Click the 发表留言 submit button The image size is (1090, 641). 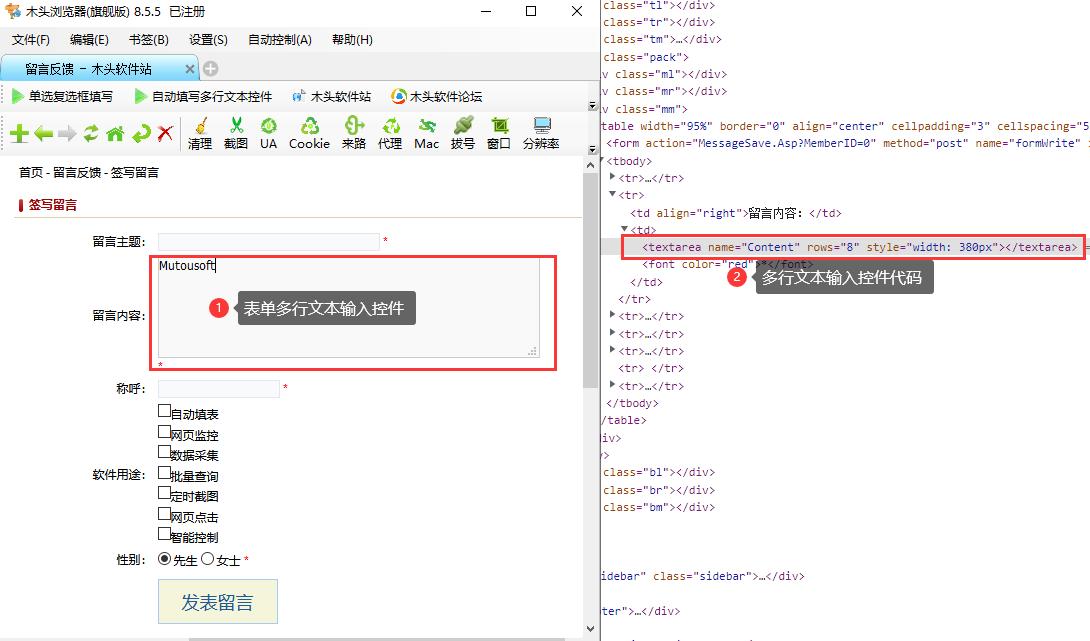point(217,602)
